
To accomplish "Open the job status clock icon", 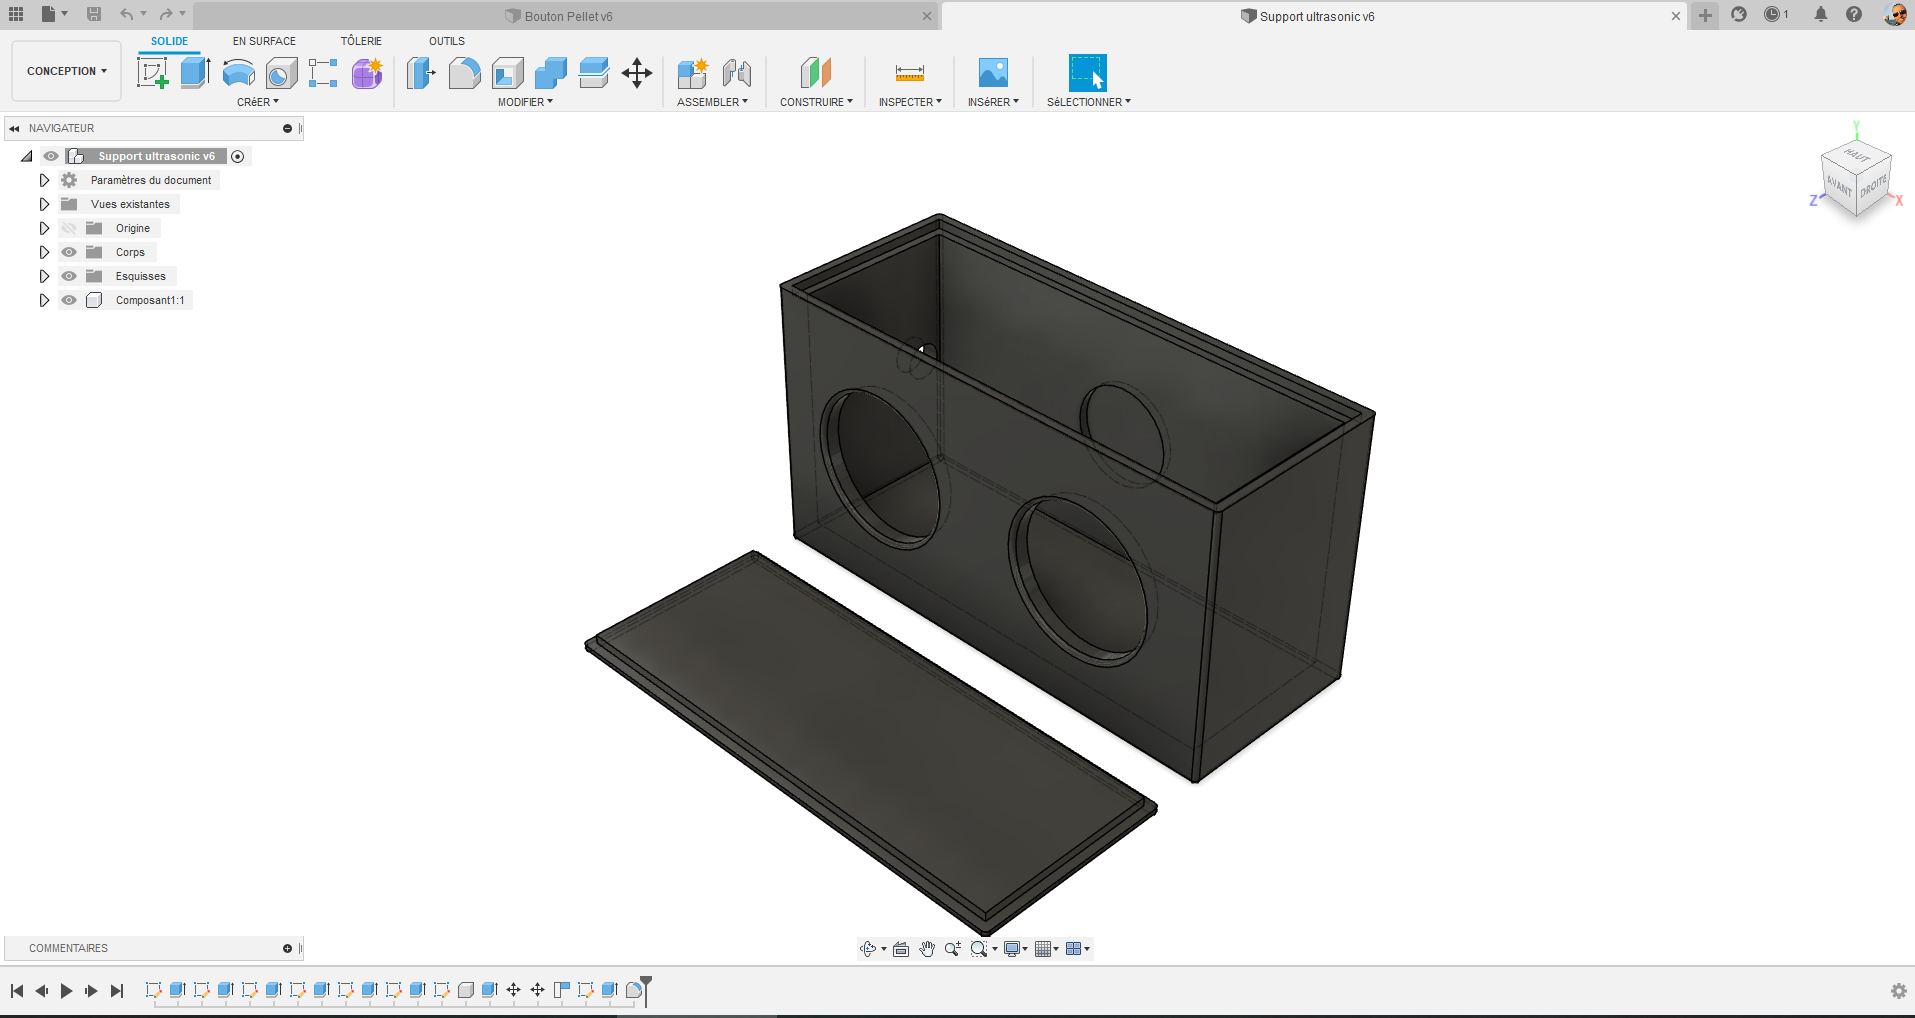I will pyautogui.click(x=1773, y=14).
